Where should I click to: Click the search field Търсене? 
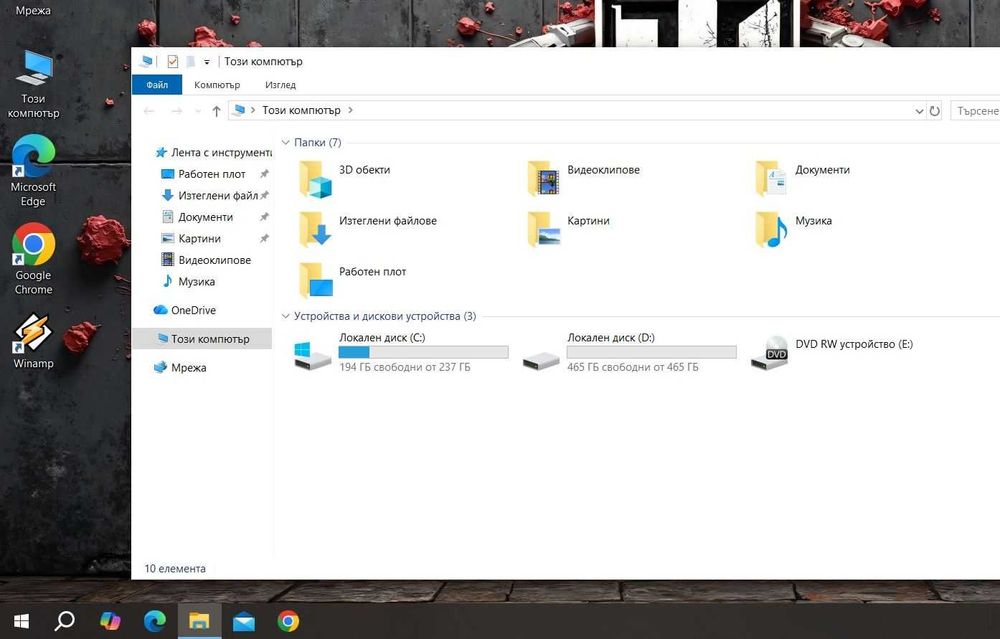(x=974, y=110)
